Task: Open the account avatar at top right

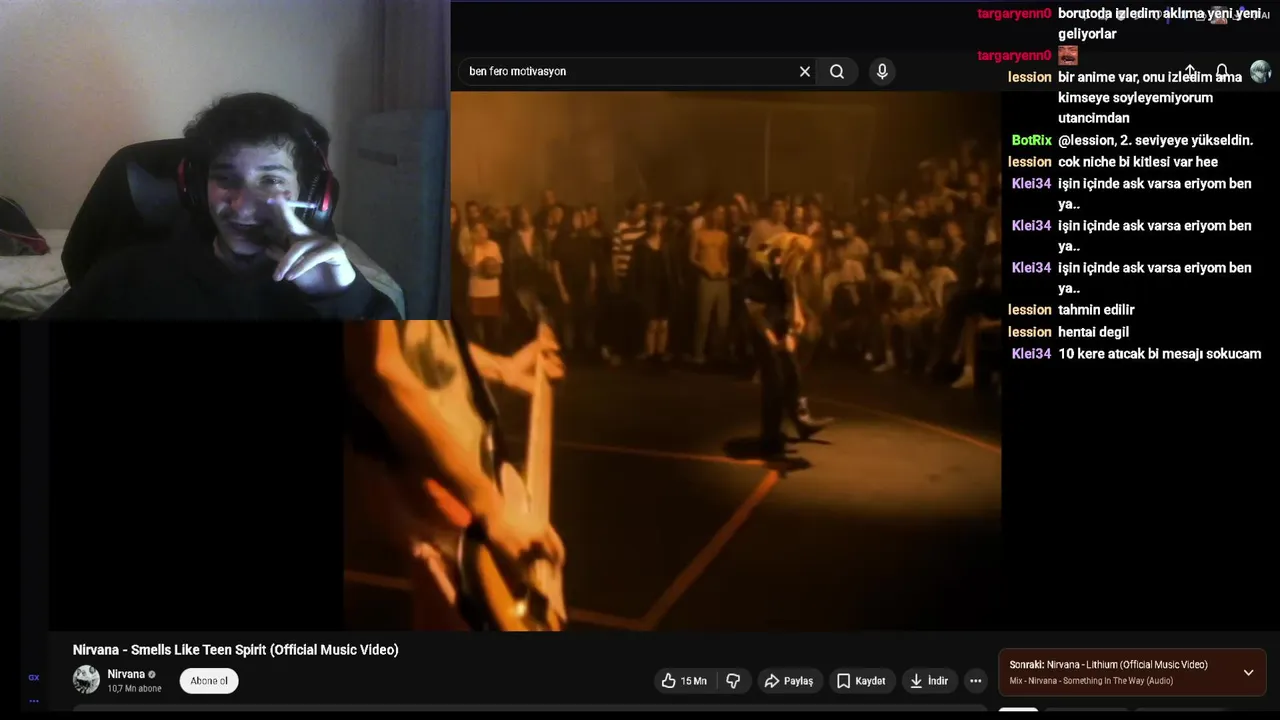Action: tap(1260, 71)
